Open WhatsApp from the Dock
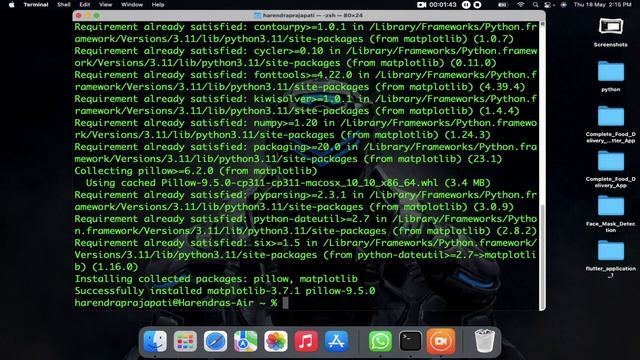 [x=380, y=341]
